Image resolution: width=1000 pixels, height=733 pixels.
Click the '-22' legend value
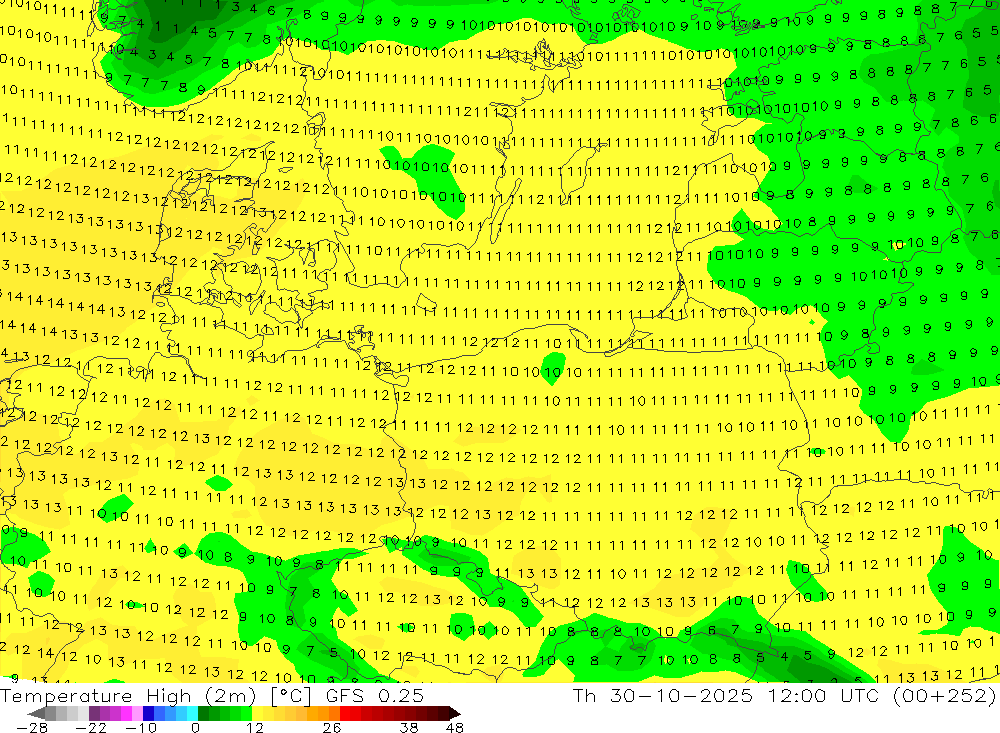(x=91, y=728)
